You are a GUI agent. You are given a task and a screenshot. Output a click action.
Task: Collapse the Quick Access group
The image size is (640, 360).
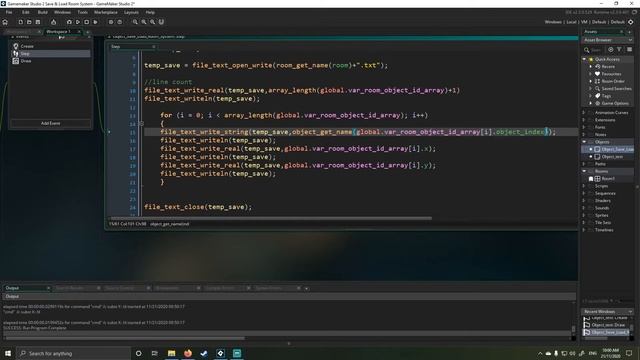click(584, 59)
